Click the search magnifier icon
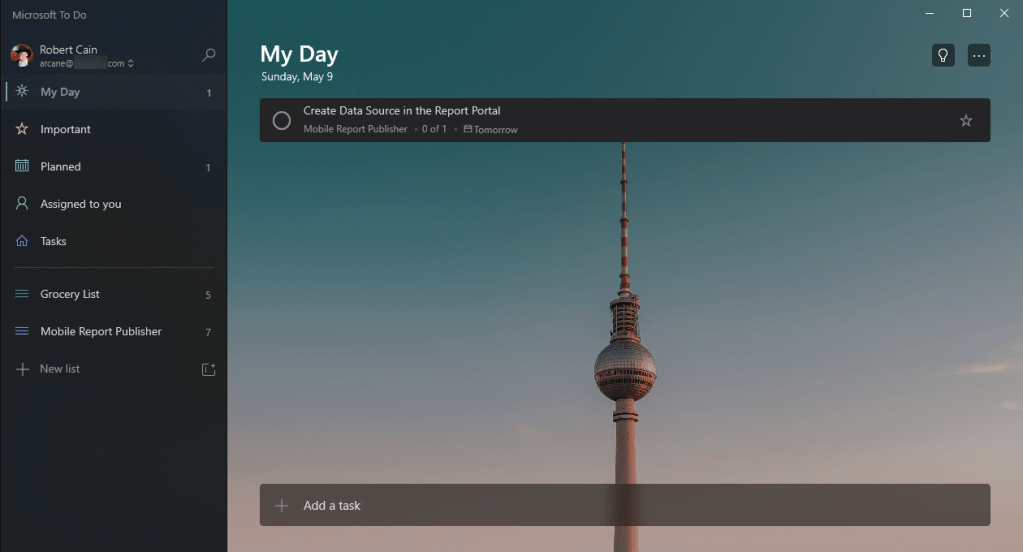 pos(208,56)
